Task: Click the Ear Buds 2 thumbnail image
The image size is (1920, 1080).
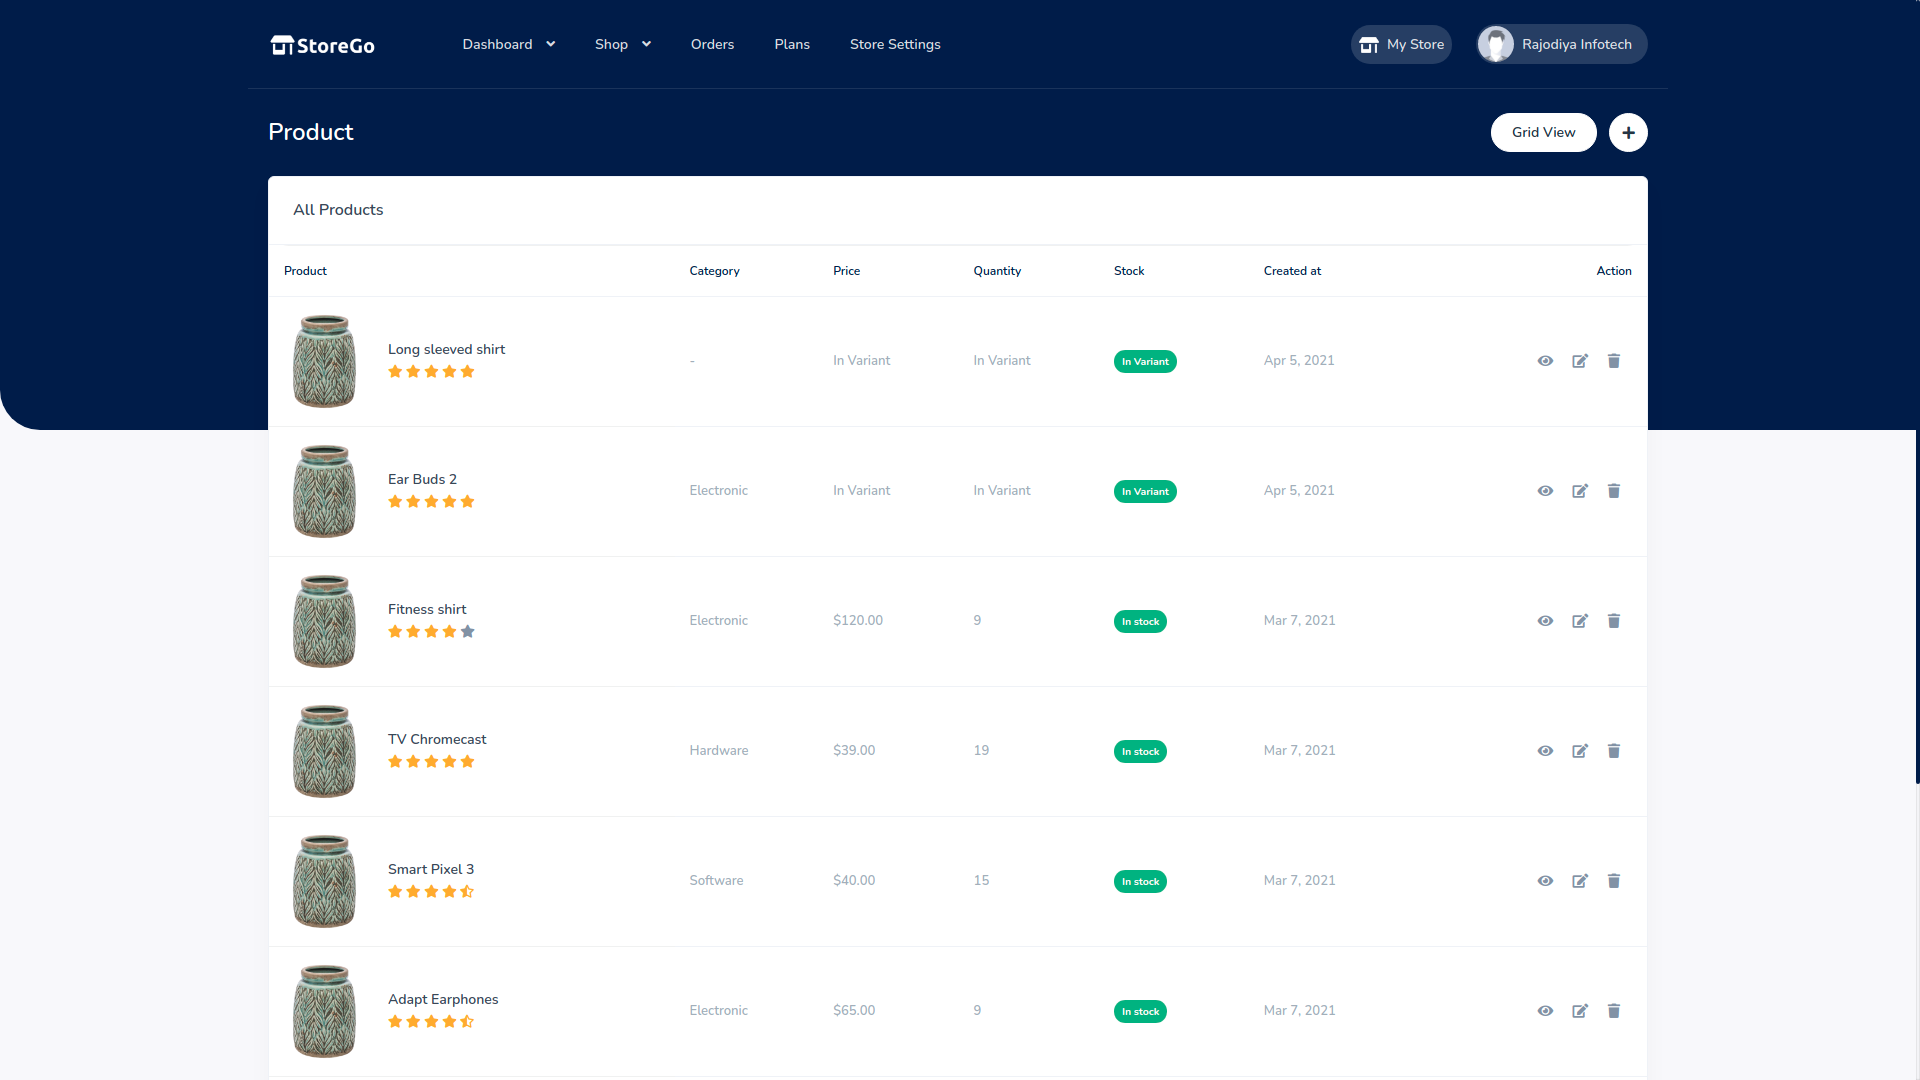Action: click(x=324, y=491)
